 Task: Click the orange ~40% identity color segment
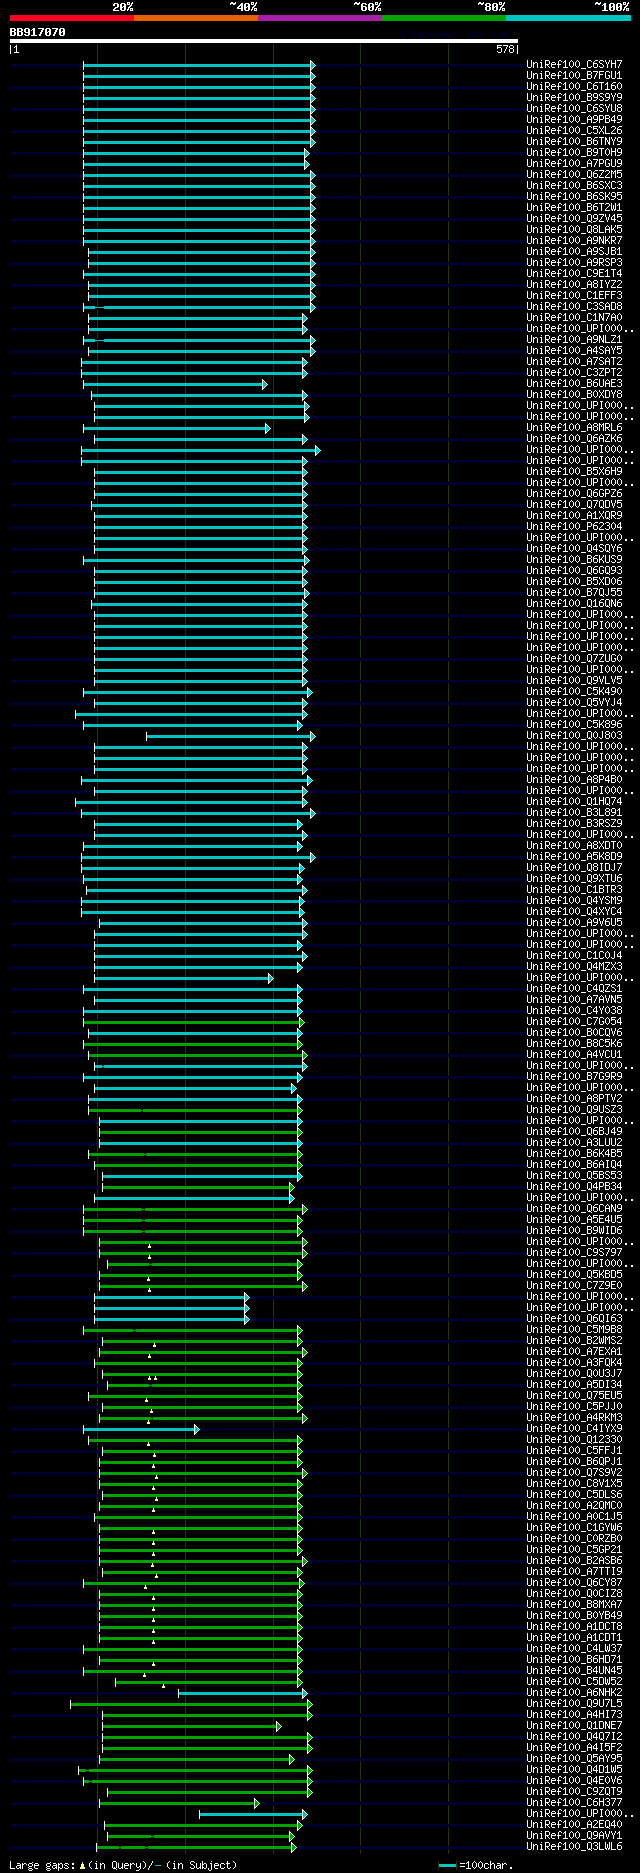tap(195, 18)
